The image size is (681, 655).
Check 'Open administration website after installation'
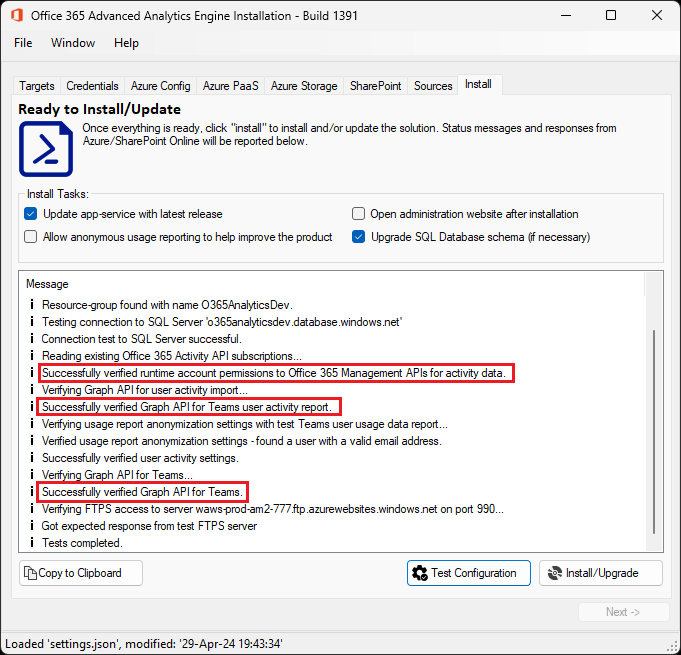(358, 214)
